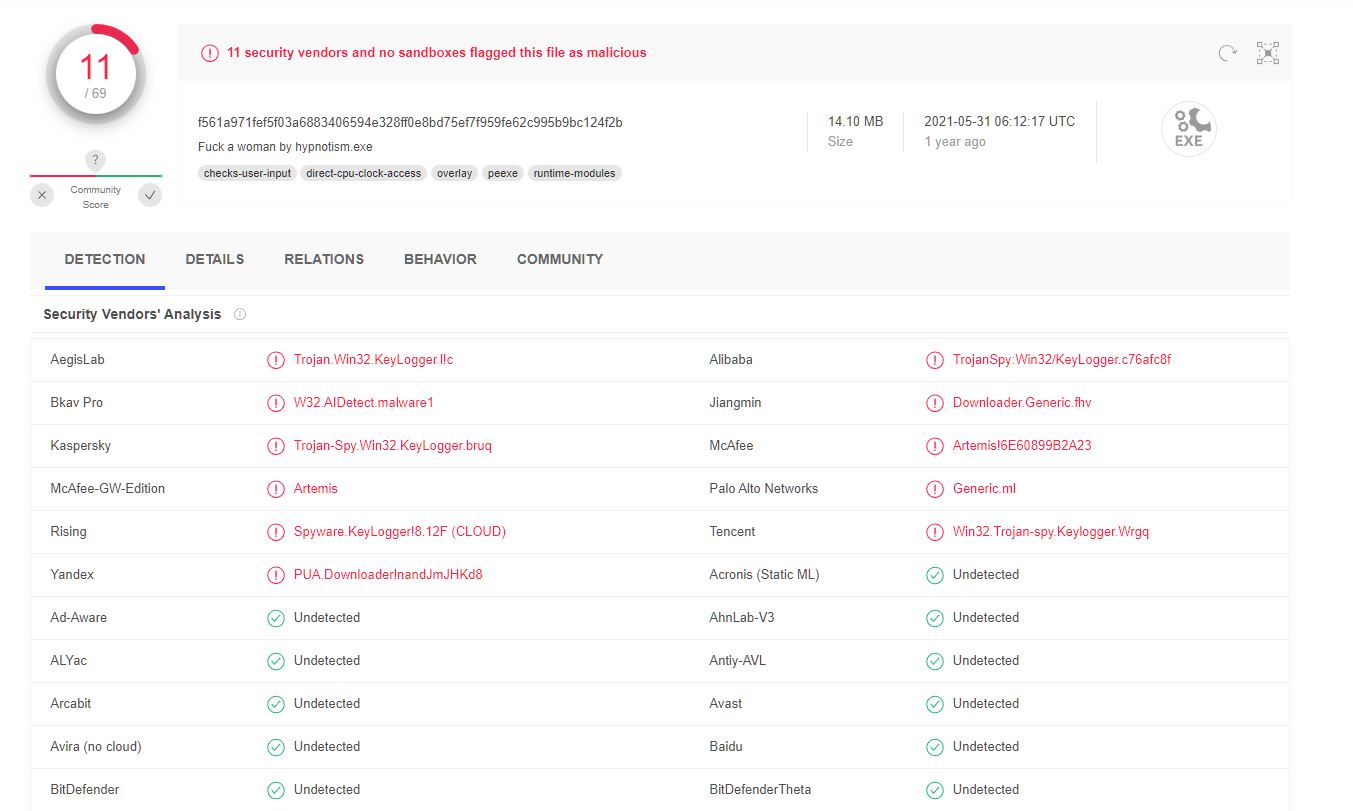Click the checks-user-input tag
This screenshot has width=1353, height=811.
247,173
